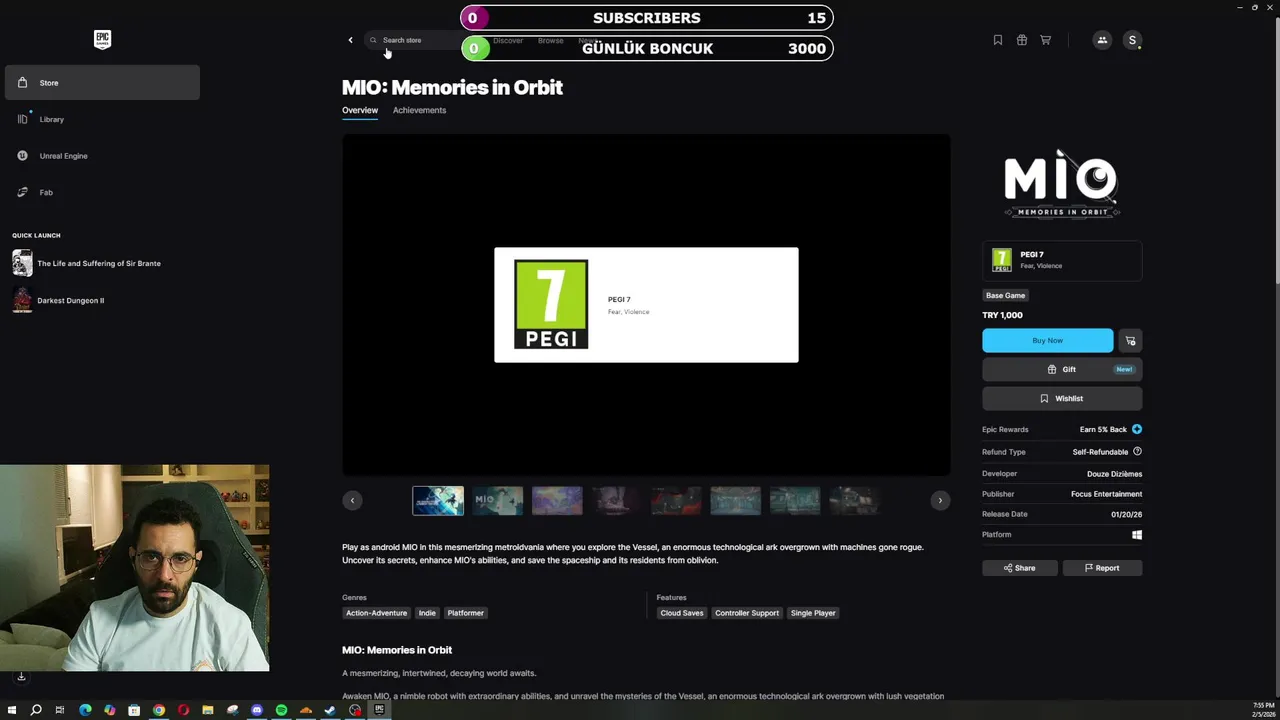Click the Search store input field
Screen dimensions: 1280x720
(412, 40)
